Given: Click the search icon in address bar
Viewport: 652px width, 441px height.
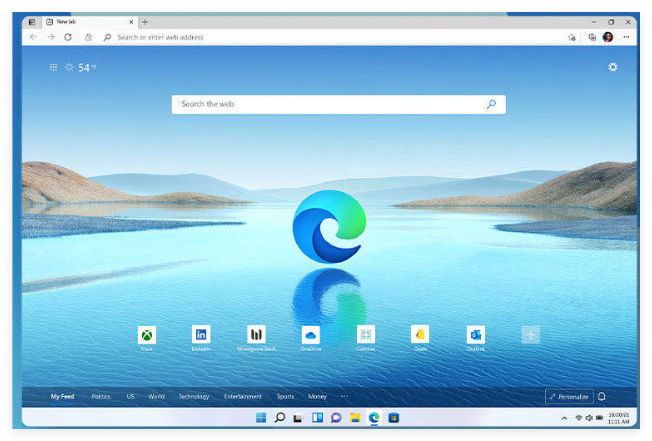Looking at the screenshot, I should tap(107, 37).
